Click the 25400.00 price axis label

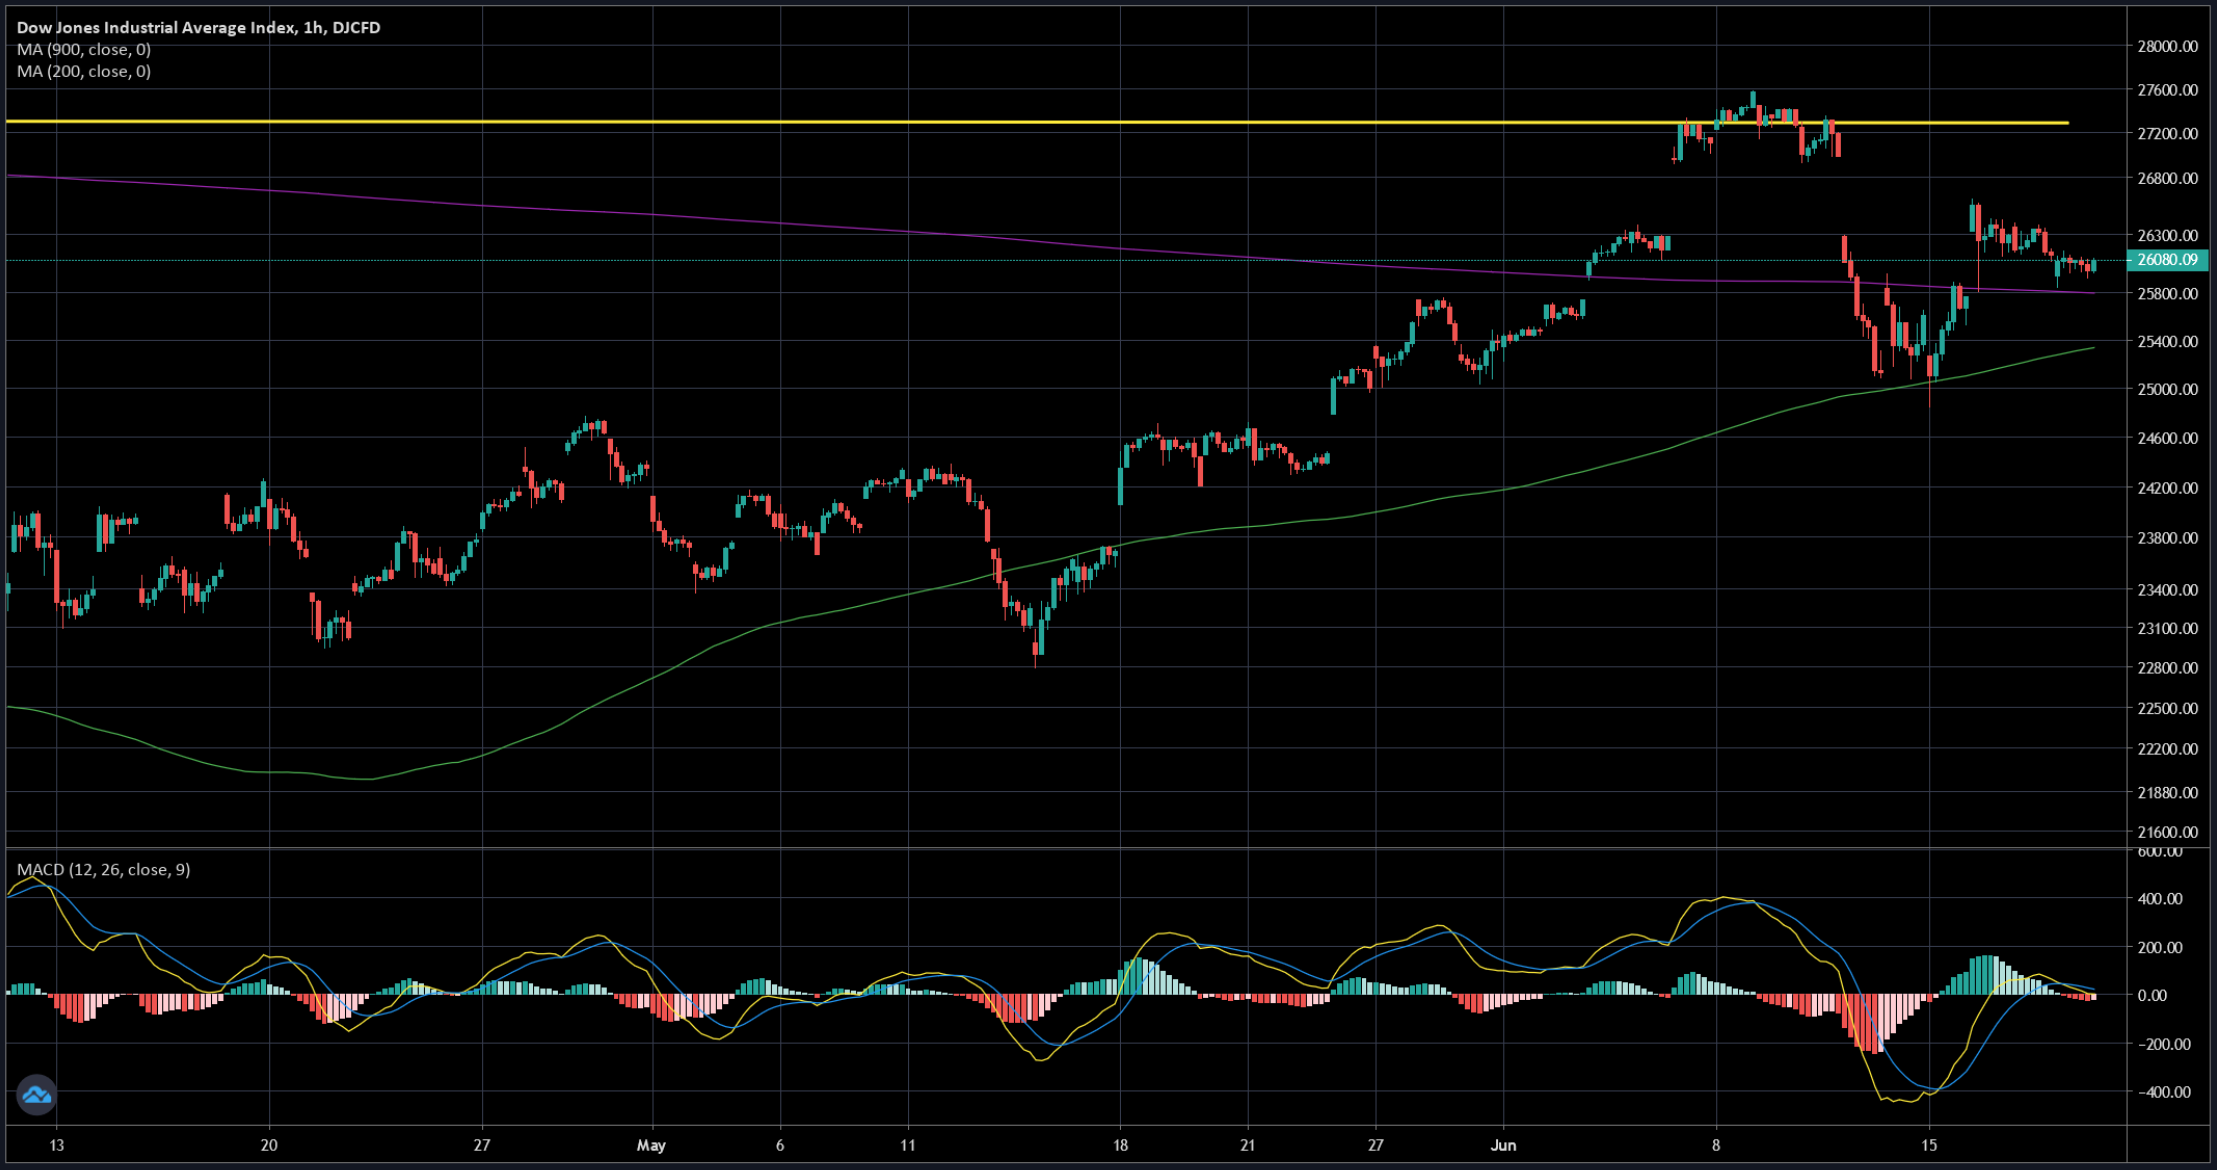(x=2167, y=342)
